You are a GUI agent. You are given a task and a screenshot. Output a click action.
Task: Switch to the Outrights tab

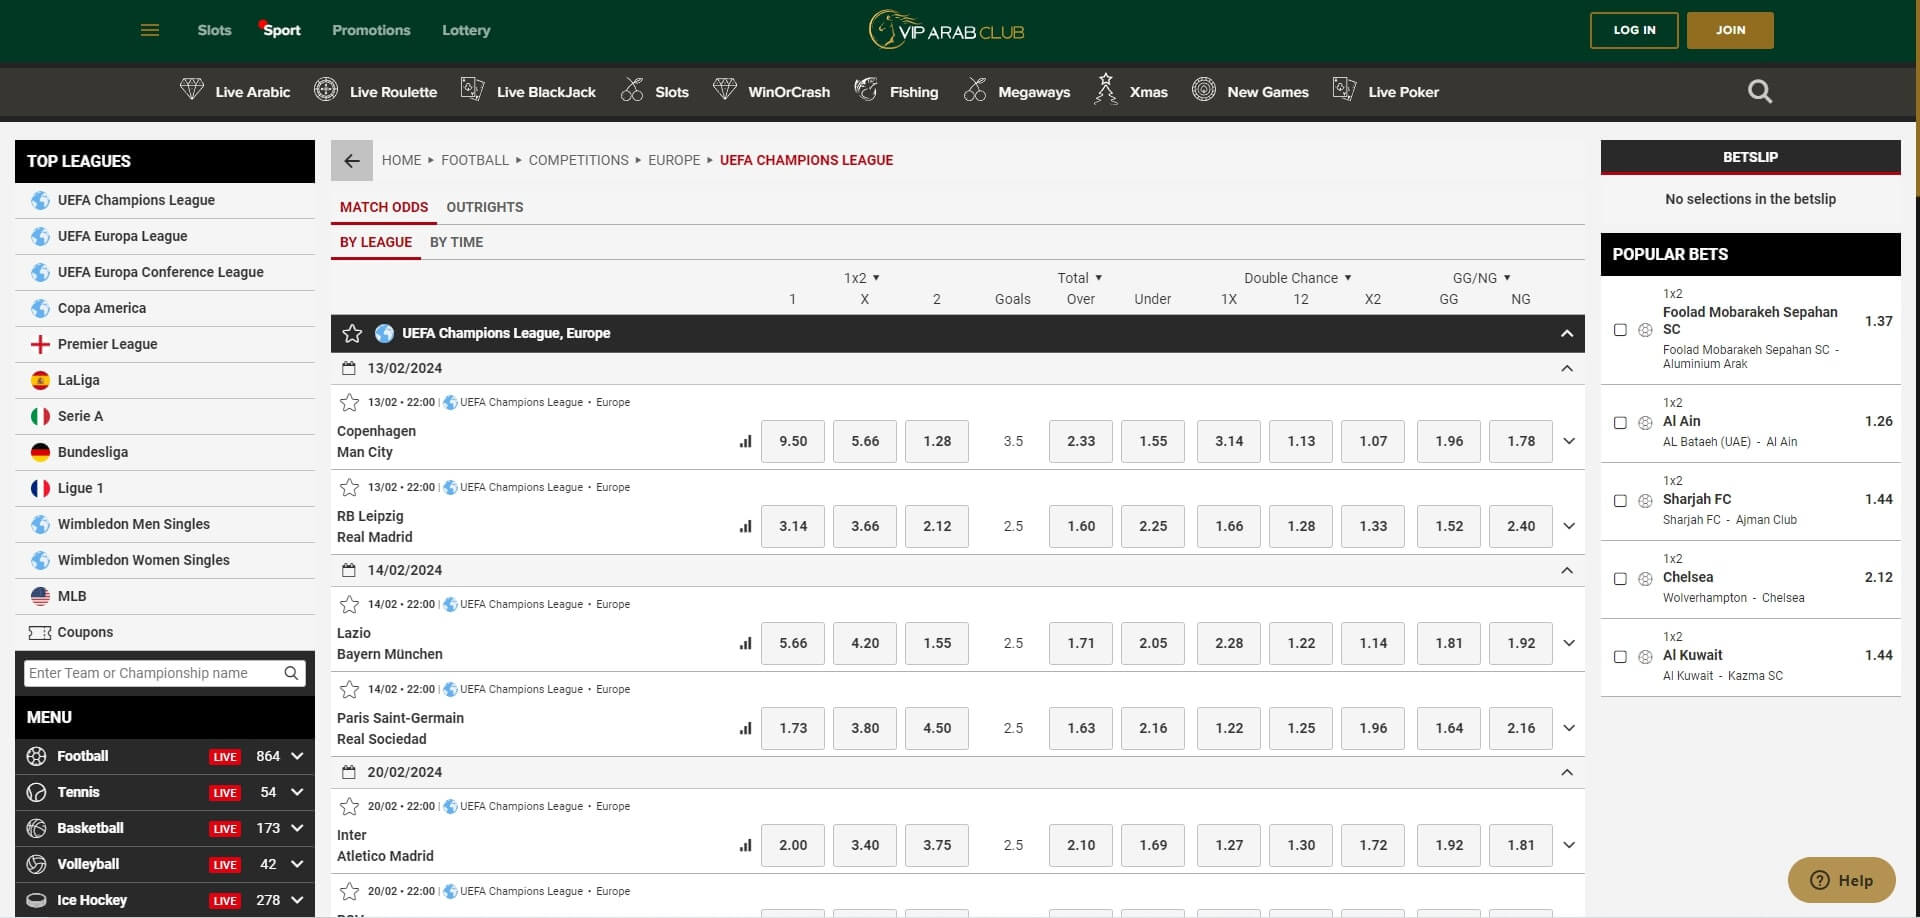click(x=484, y=207)
